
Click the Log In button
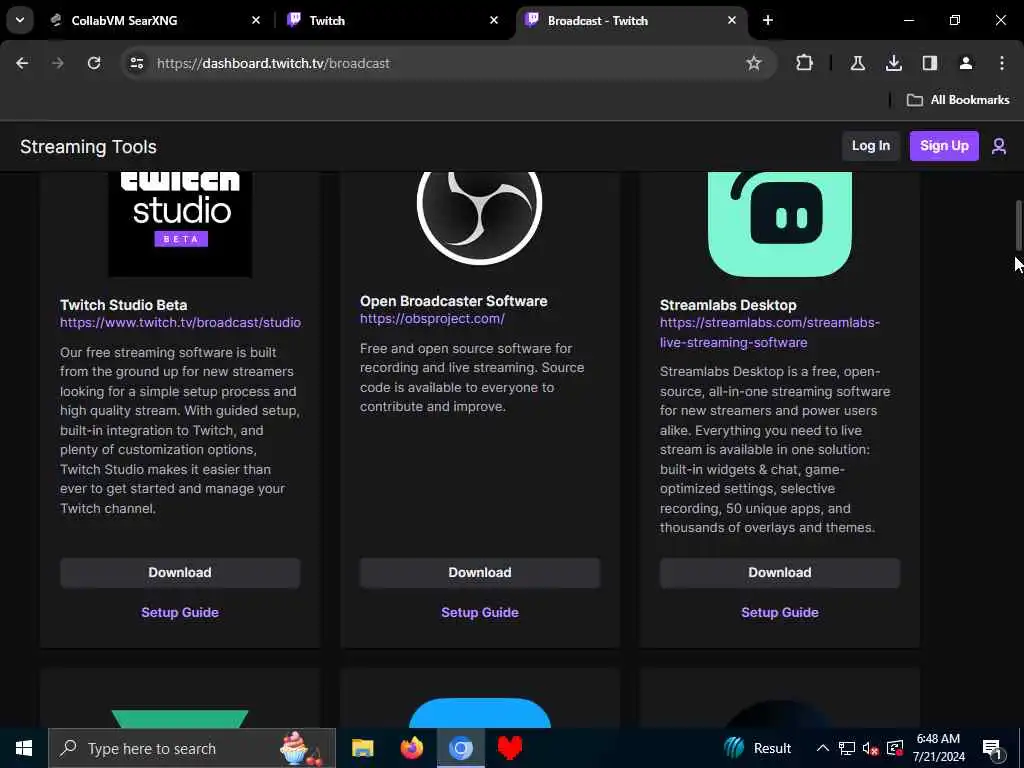pyautogui.click(x=871, y=146)
